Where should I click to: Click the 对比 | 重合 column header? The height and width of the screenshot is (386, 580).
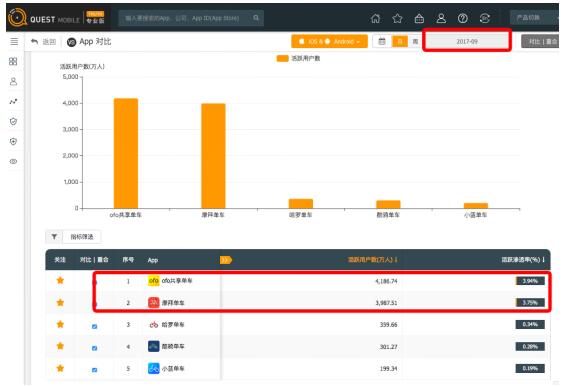pyautogui.click(x=94, y=260)
